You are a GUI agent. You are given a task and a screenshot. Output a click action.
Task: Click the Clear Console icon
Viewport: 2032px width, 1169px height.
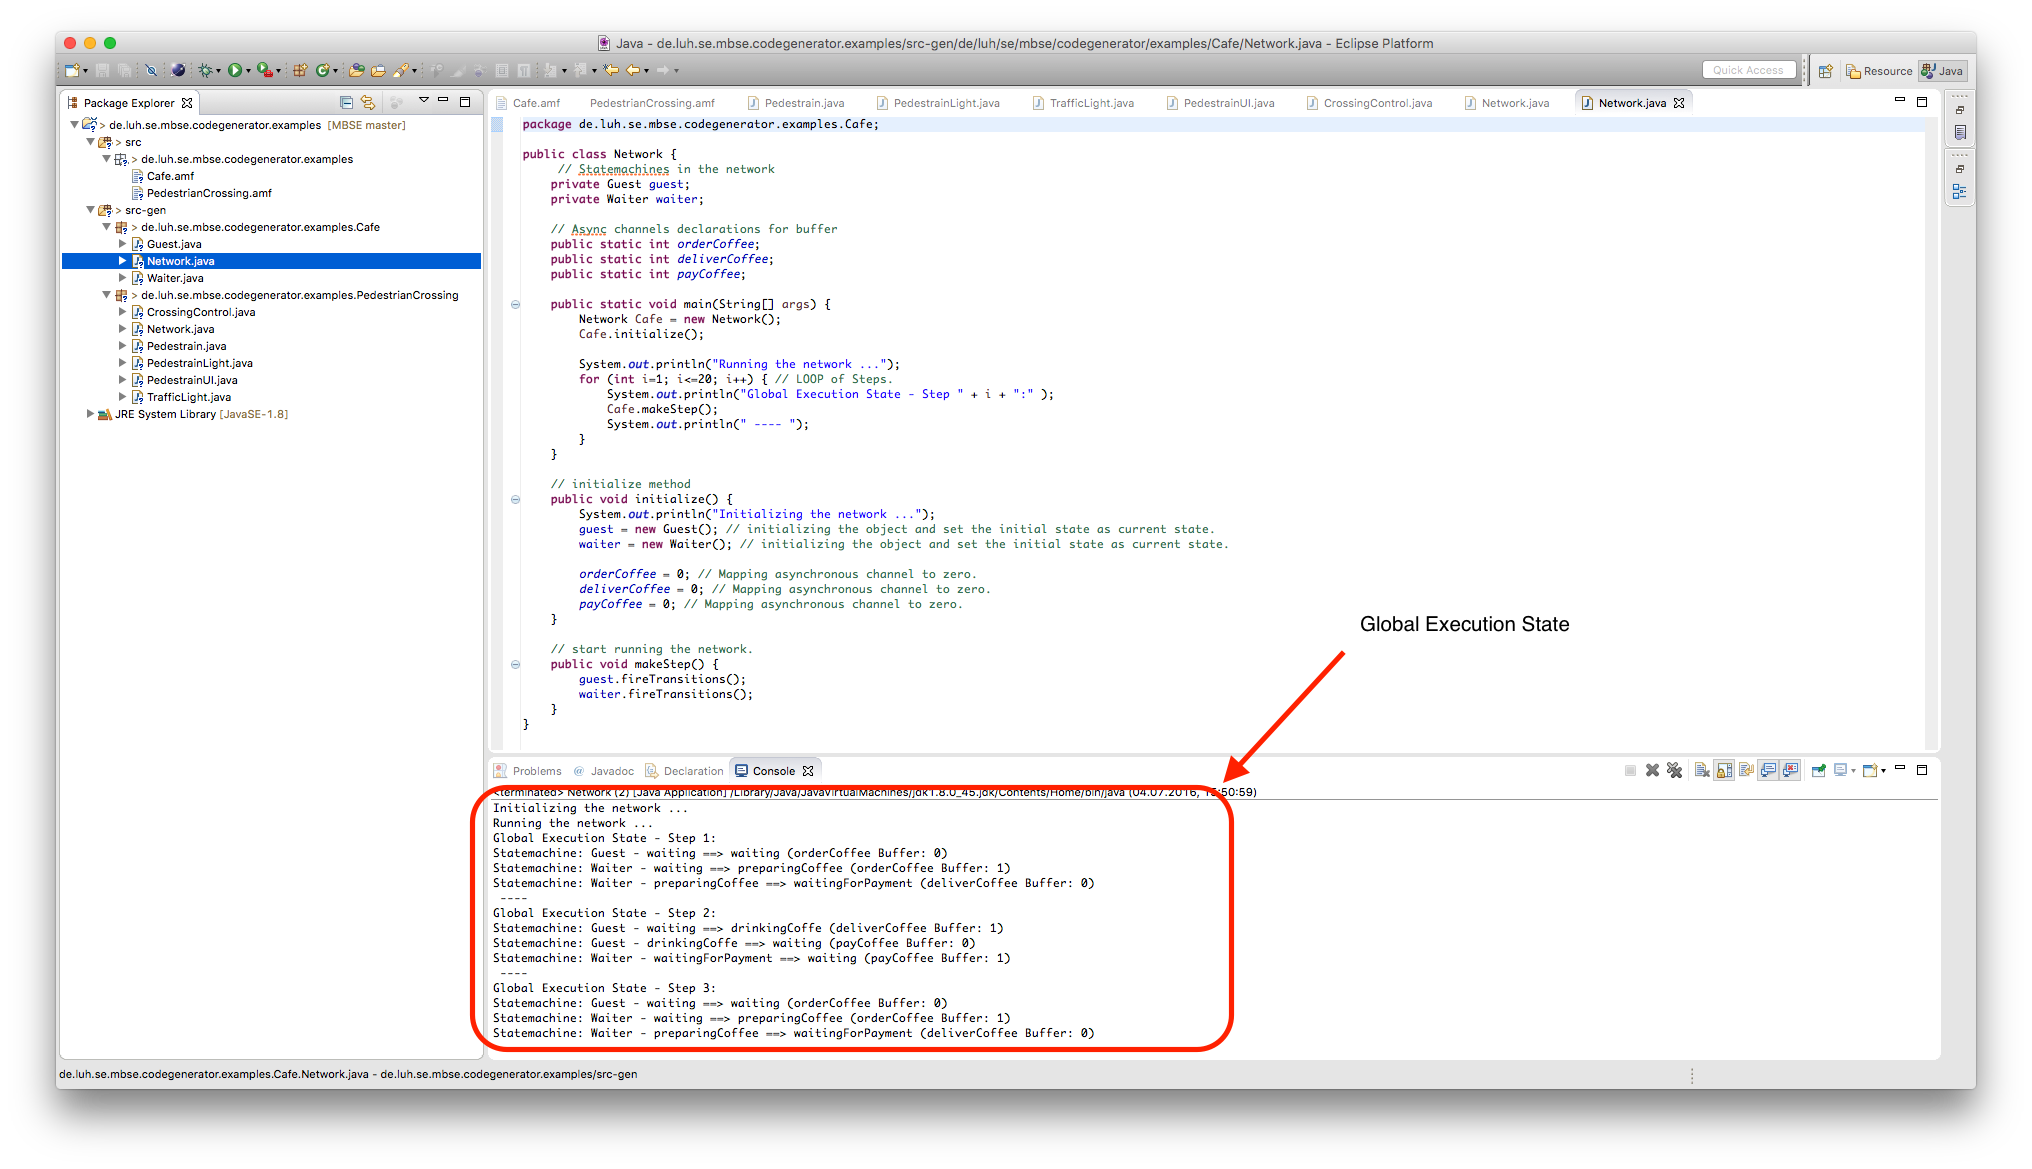(x=1702, y=770)
